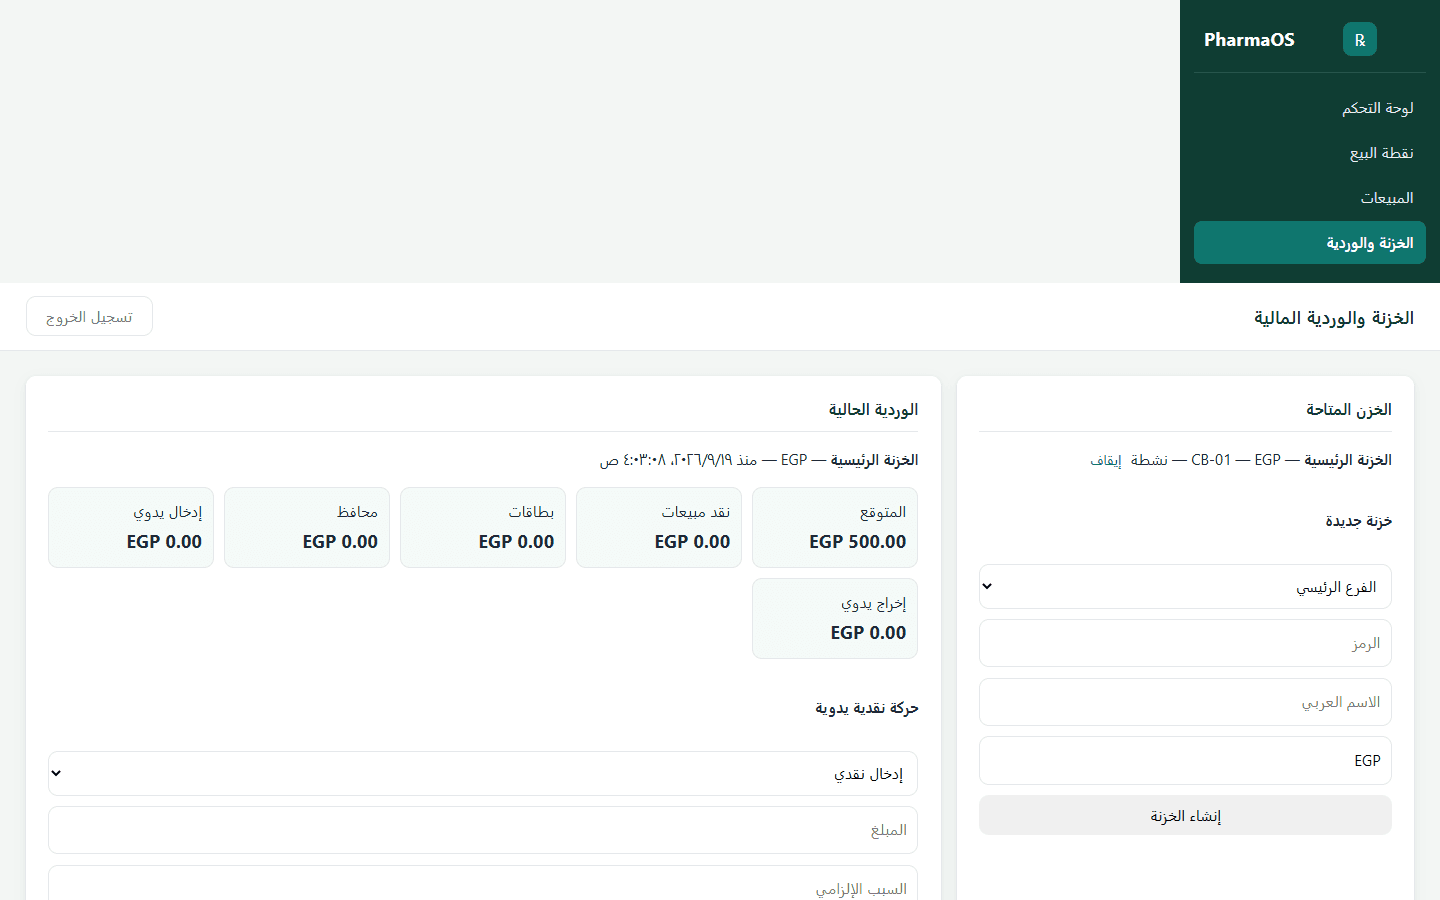This screenshot has width=1440, height=900.
Task: Click the إنشاء الخزنة button
Action: tap(1185, 816)
